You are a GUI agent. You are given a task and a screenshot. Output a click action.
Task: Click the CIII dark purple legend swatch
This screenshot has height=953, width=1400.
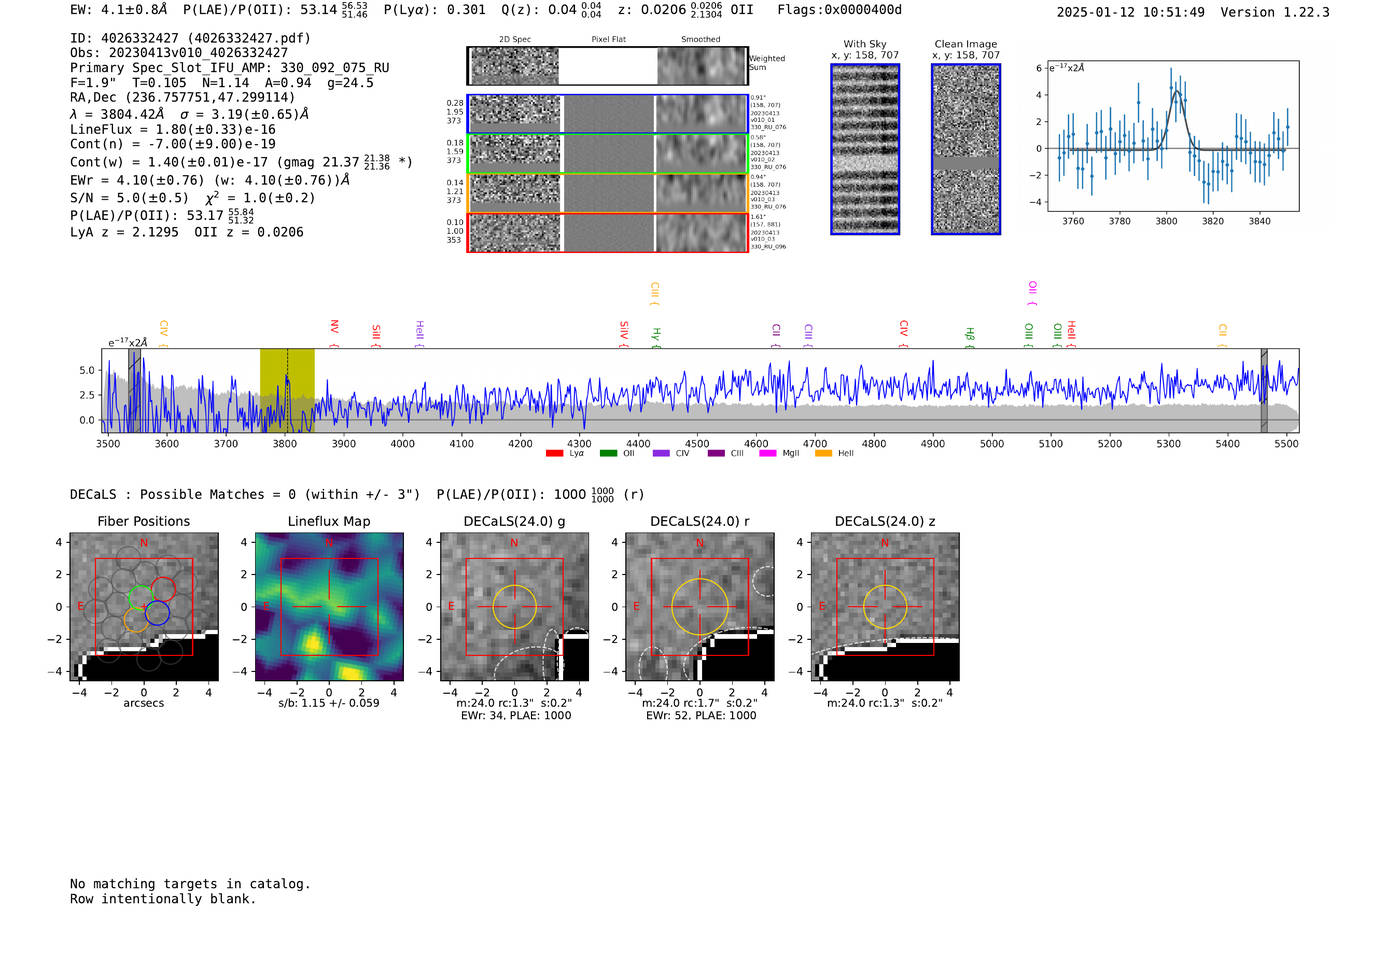716,454
